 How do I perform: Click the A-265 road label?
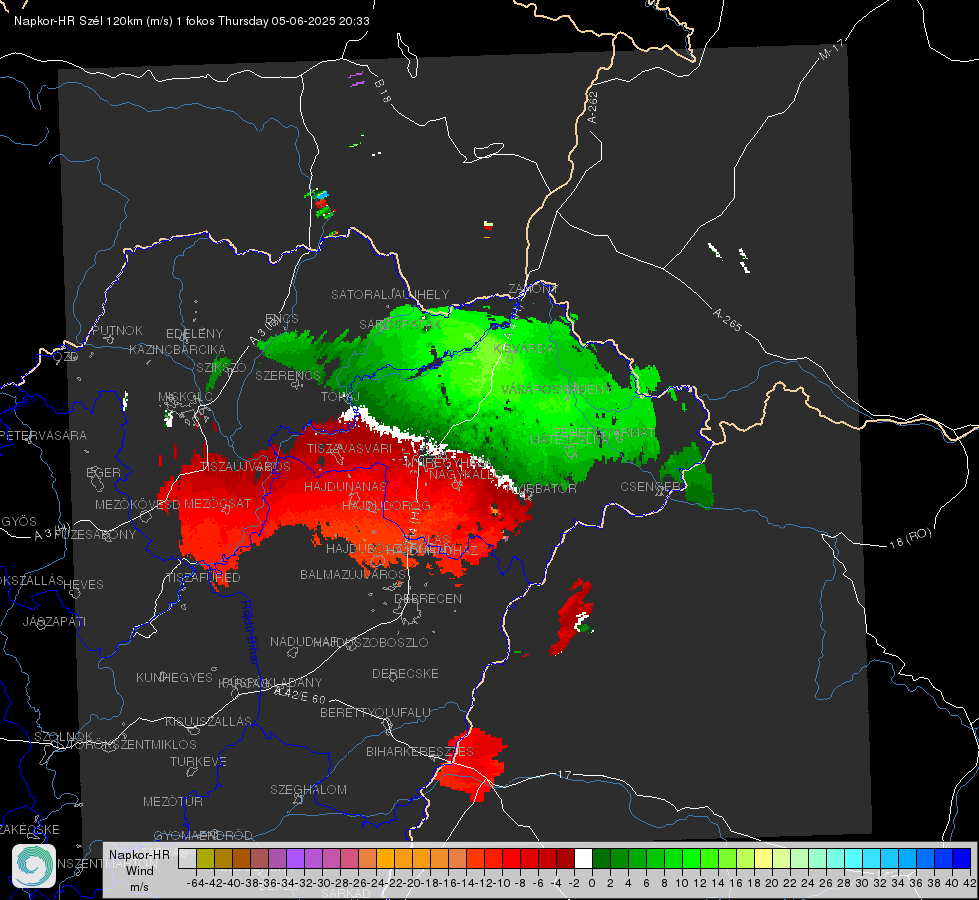coord(727,319)
